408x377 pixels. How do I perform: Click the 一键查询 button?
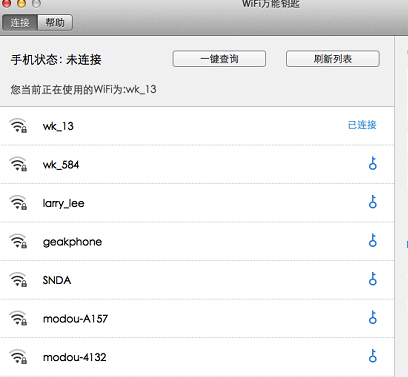(x=219, y=59)
